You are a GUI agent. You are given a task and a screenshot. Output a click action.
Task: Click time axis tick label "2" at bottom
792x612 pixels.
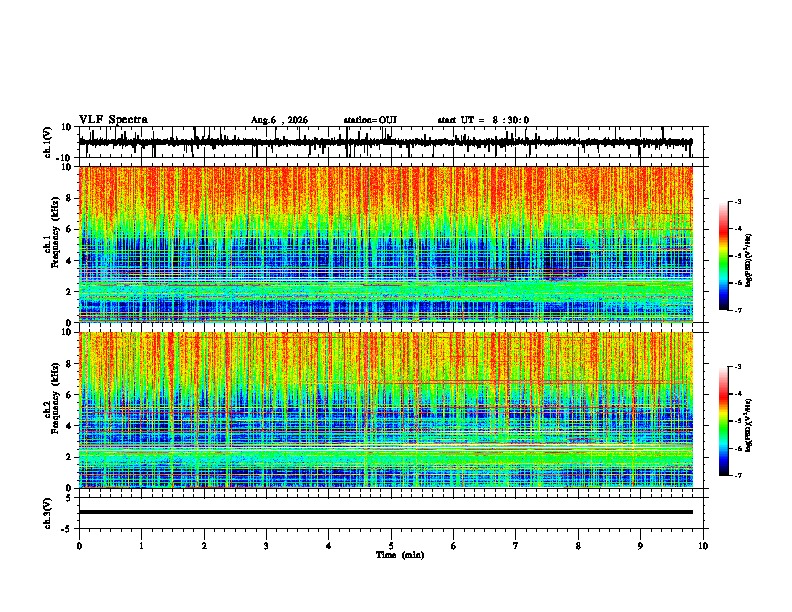(x=204, y=546)
